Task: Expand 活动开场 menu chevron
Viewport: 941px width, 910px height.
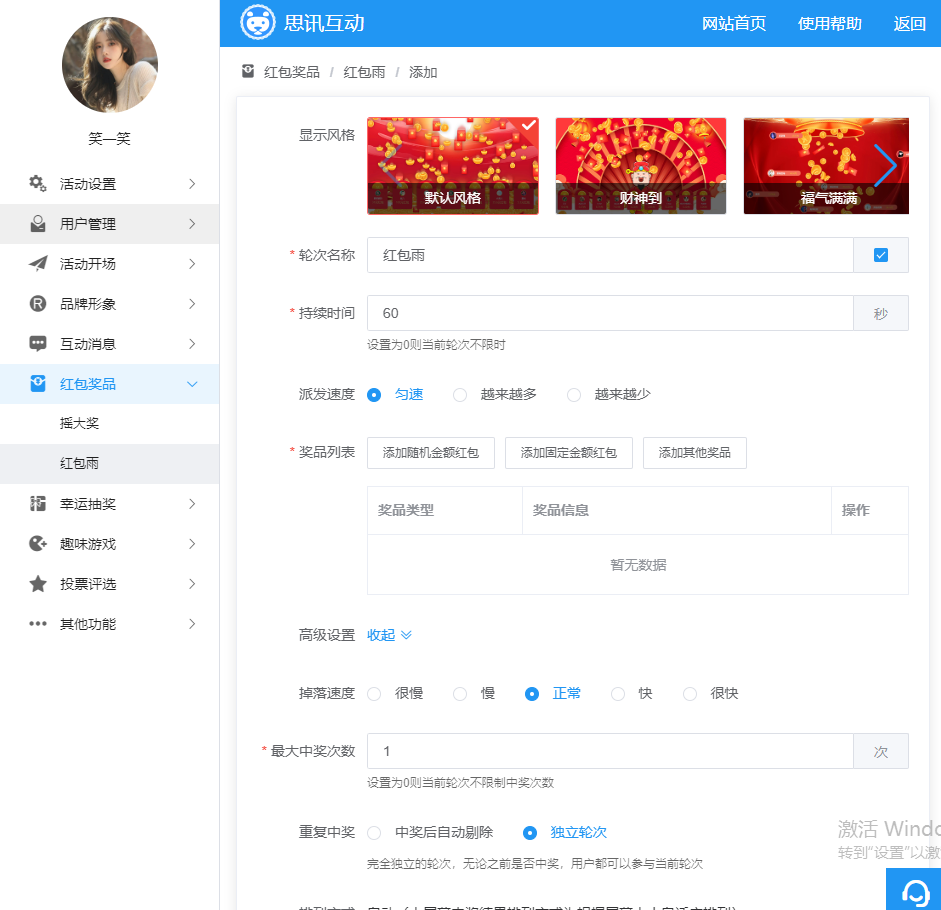Action: click(x=192, y=264)
